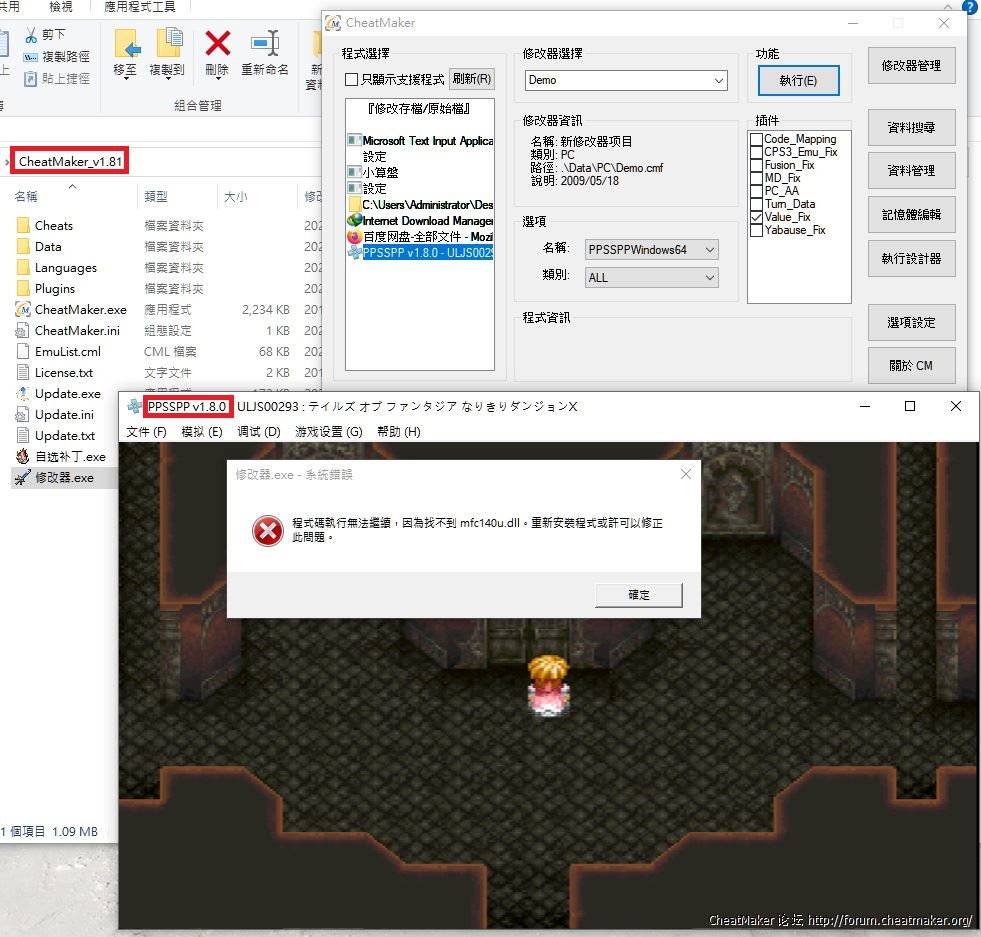
Task: Open the 文件 (F) menu in PPSSPP
Action: pyautogui.click(x=146, y=432)
